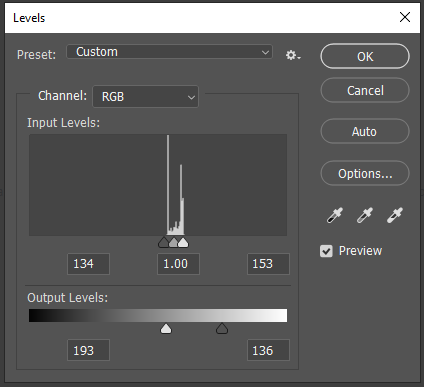Click the input shadow slider triangle
This screenshot has height=387, width=424.
pos(164,242)
